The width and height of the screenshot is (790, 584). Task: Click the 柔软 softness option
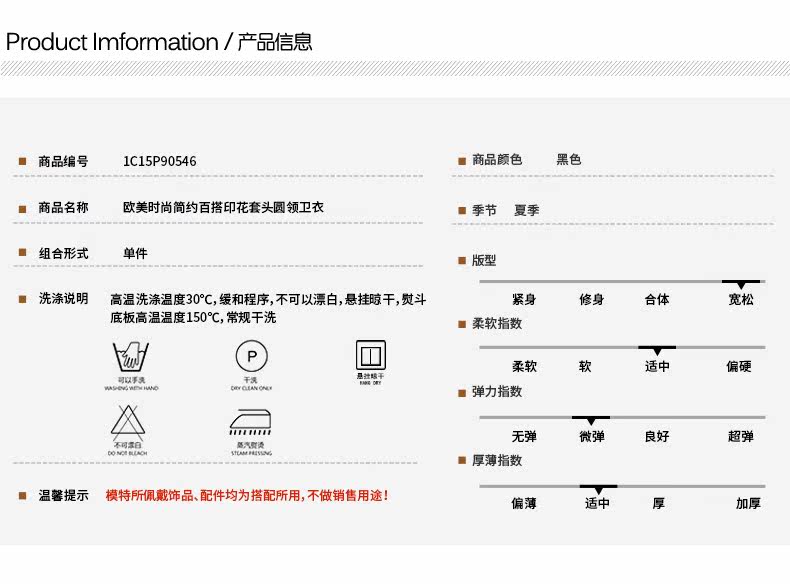click(524, 366)
